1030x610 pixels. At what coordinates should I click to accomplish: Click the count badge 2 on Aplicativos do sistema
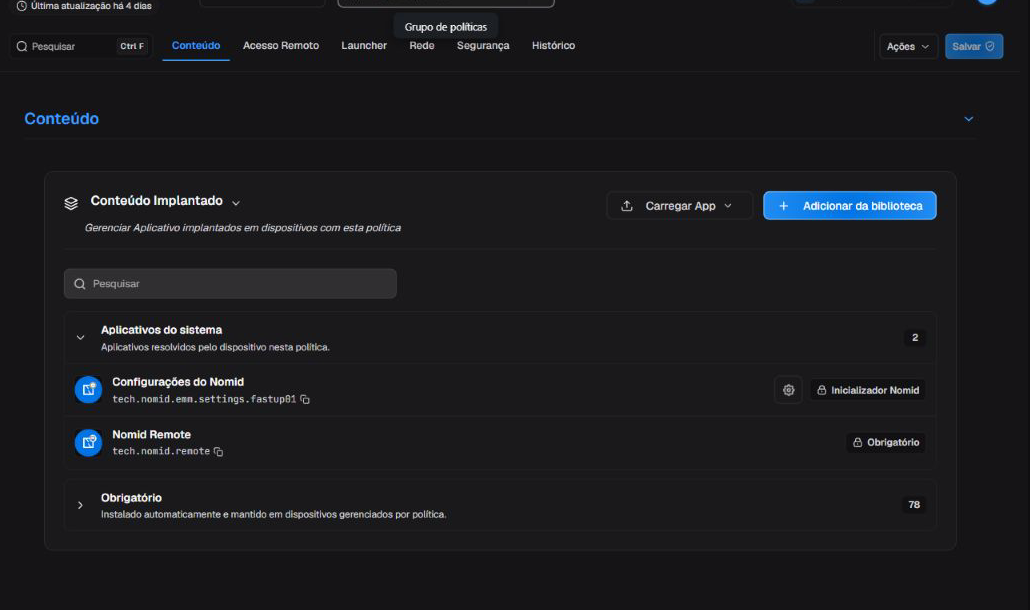click(914, 338)
